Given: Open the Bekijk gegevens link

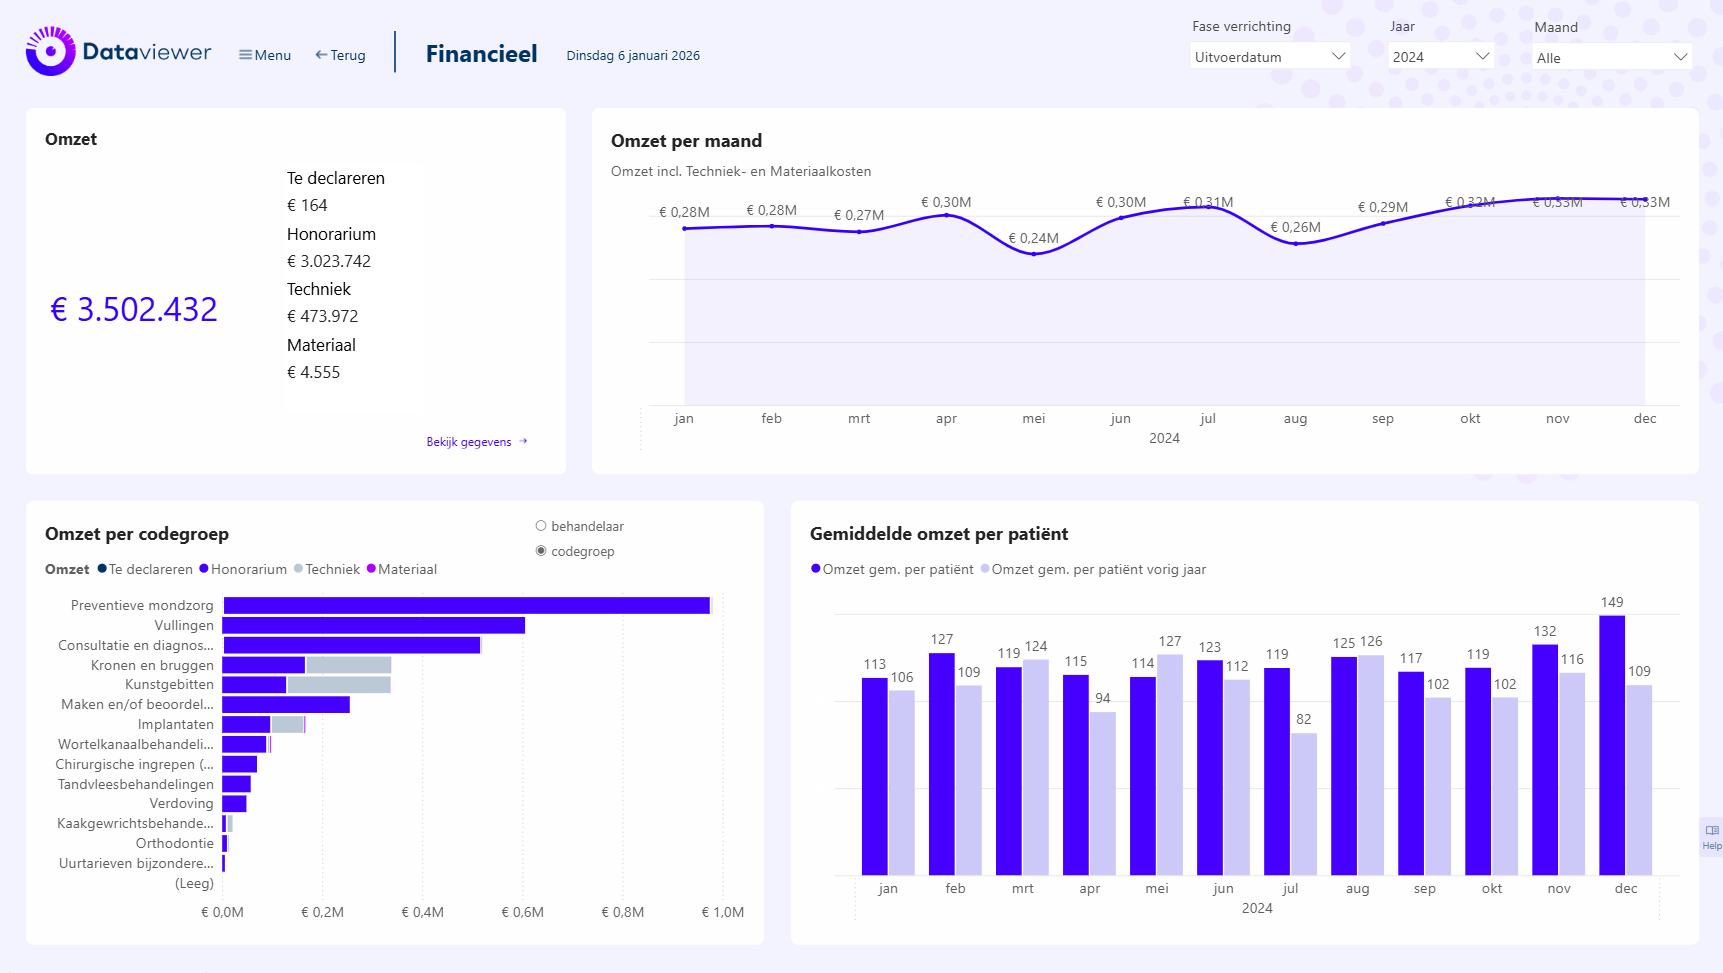Looking at the screenshot, I should pyautogui.click(x=468, y=441).
